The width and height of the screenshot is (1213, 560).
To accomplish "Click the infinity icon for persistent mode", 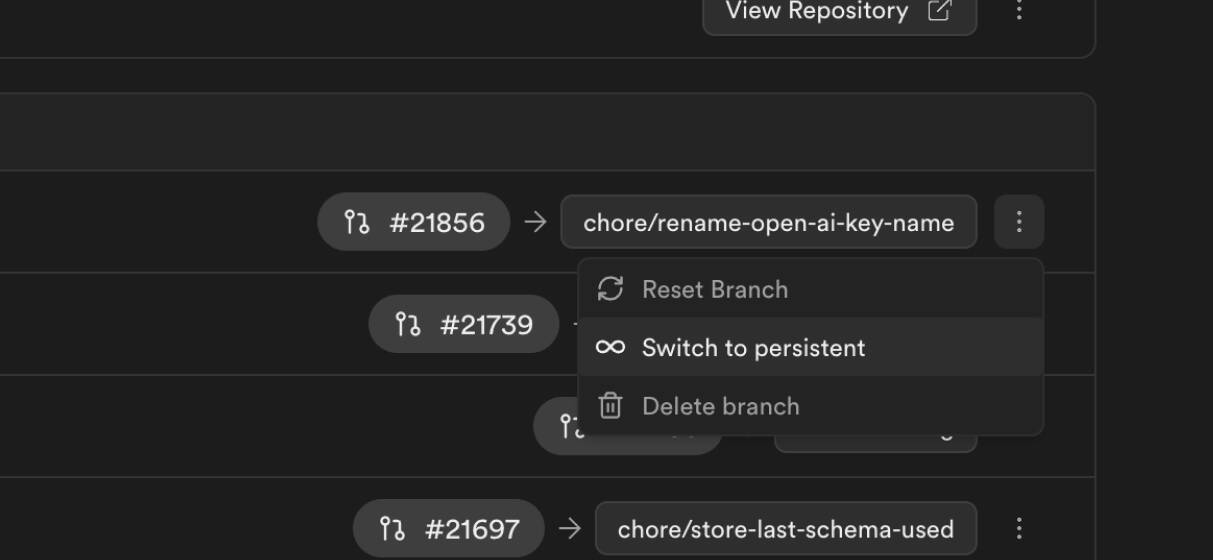I will pos(610,348).
